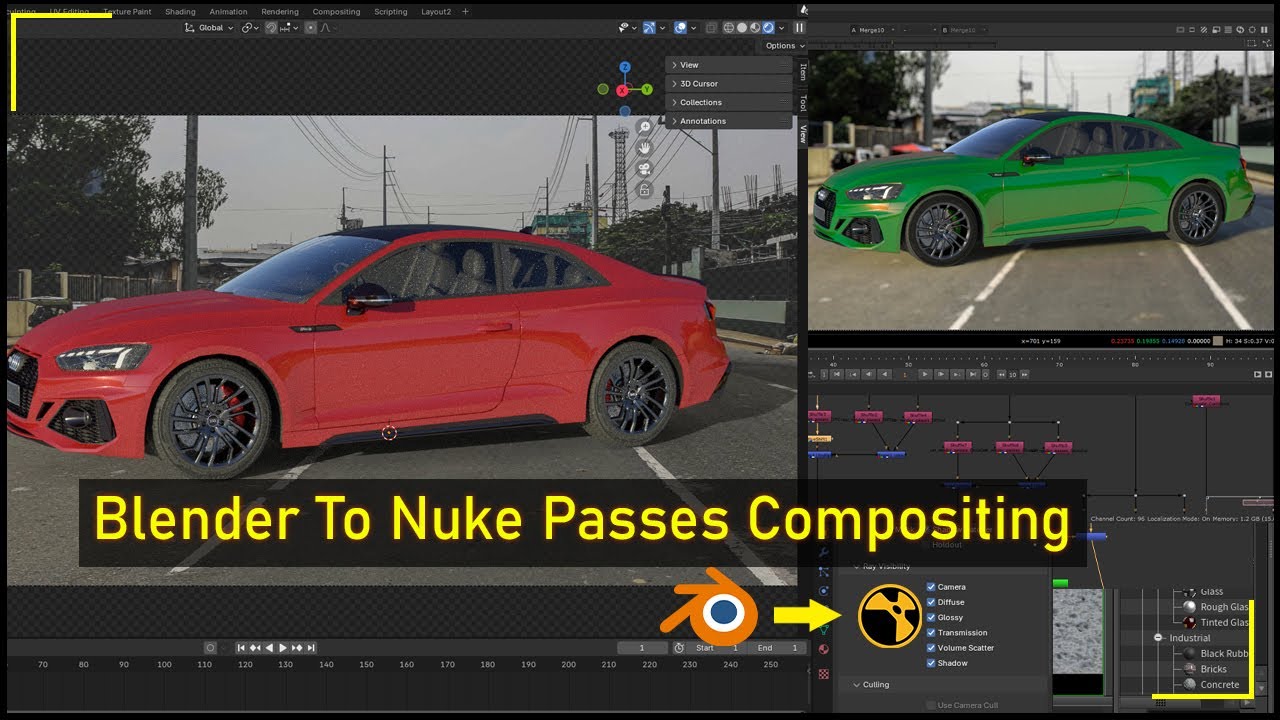
Task: Uncheck the Glossy ray visibility checkbox
Action: [931, 618]
